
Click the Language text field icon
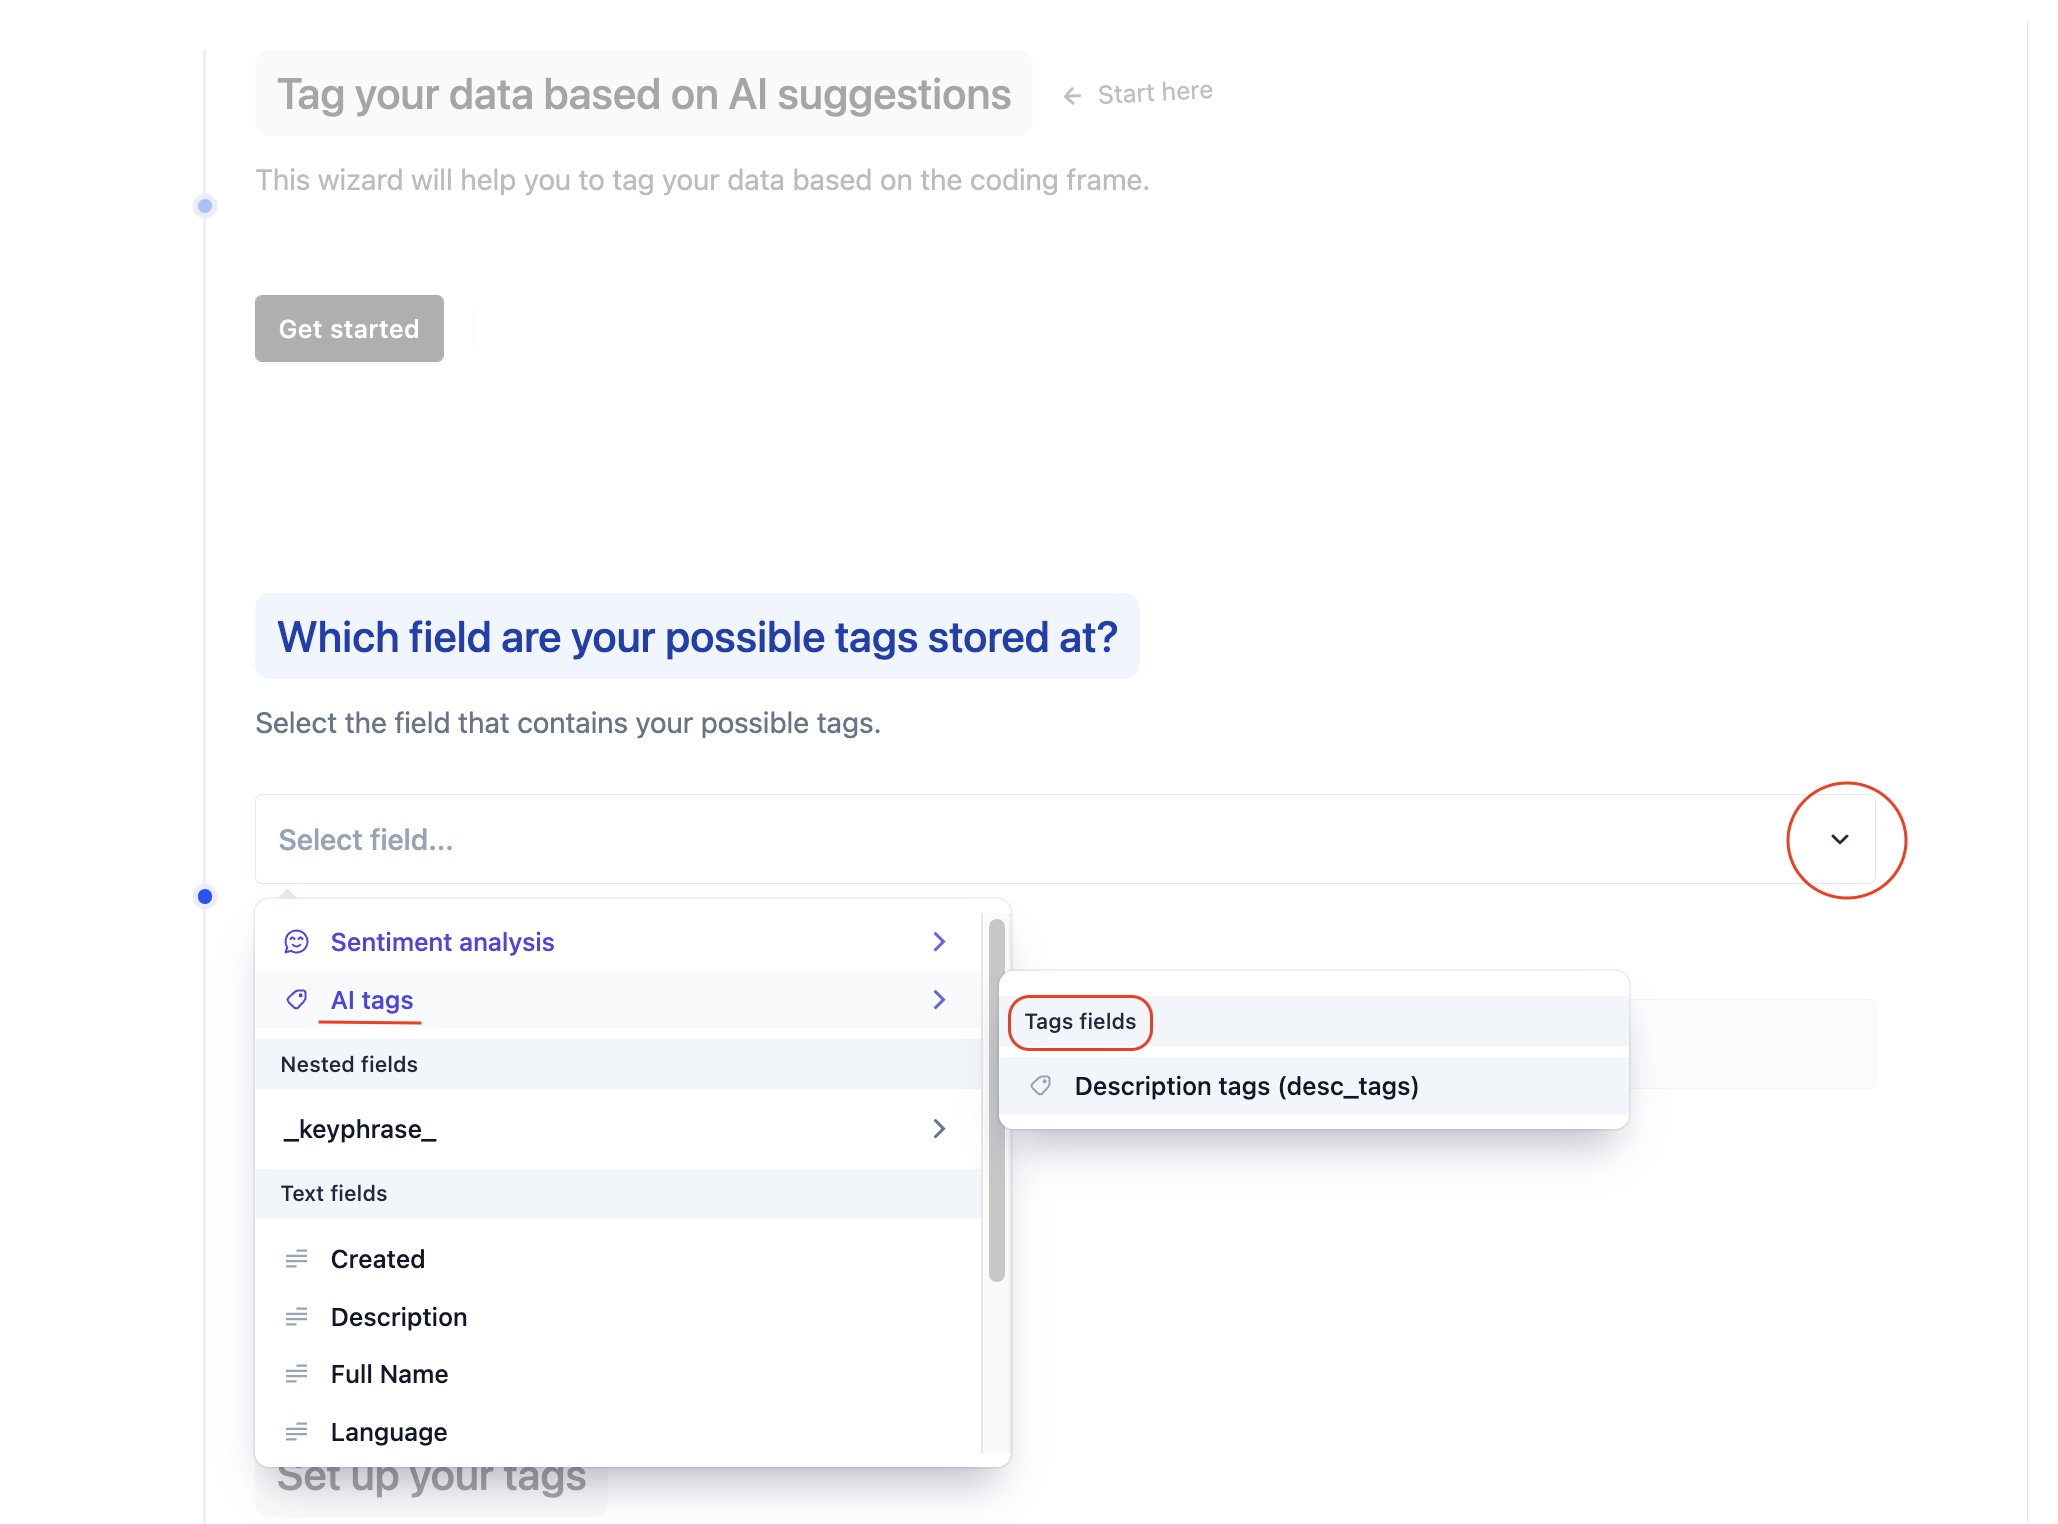[296, 1433]
